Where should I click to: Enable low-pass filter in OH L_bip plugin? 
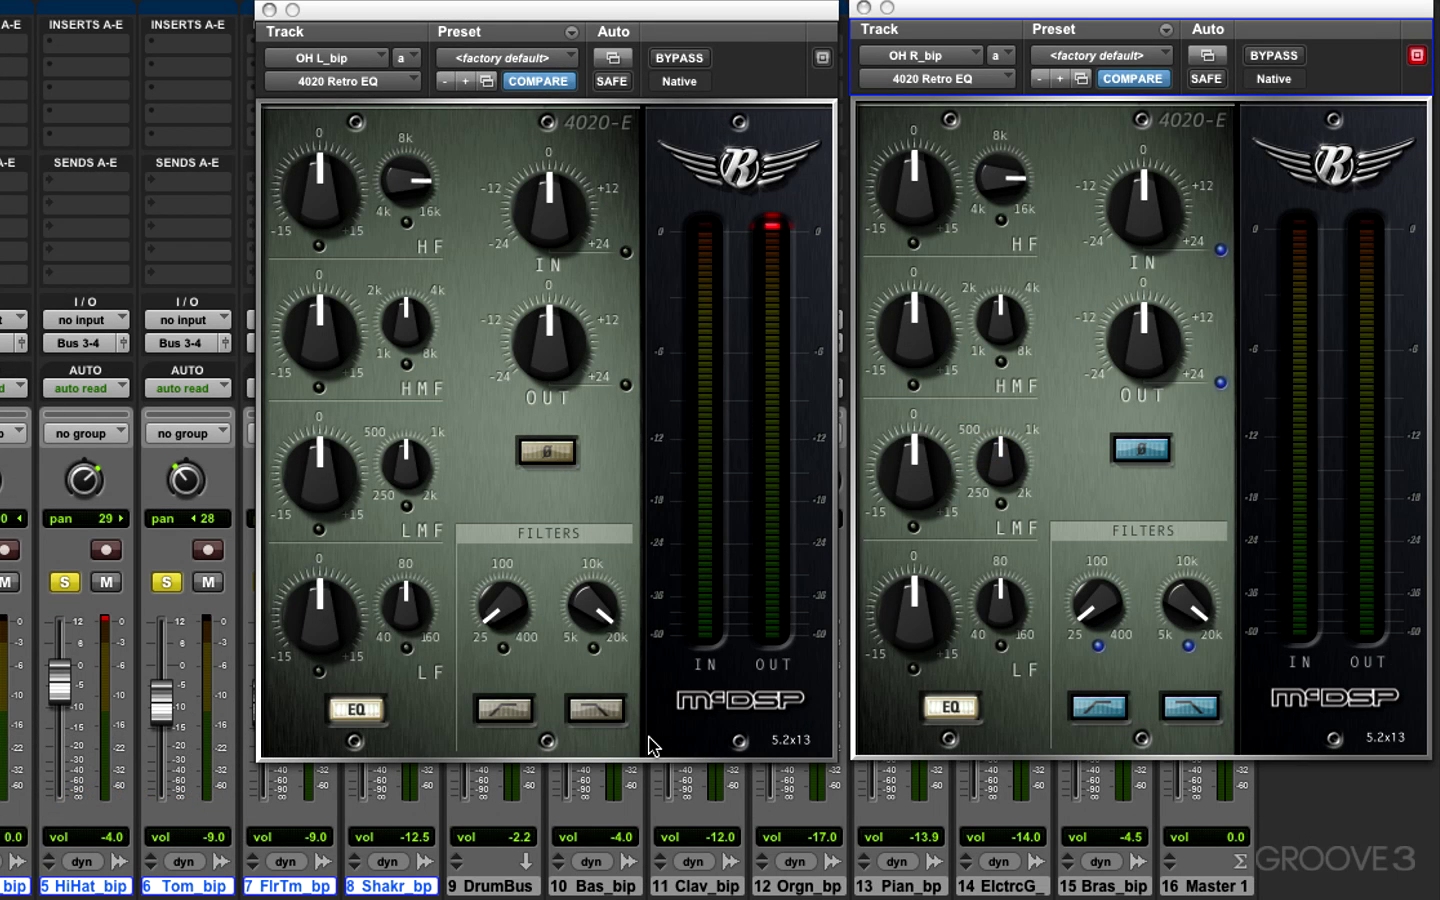596,709
